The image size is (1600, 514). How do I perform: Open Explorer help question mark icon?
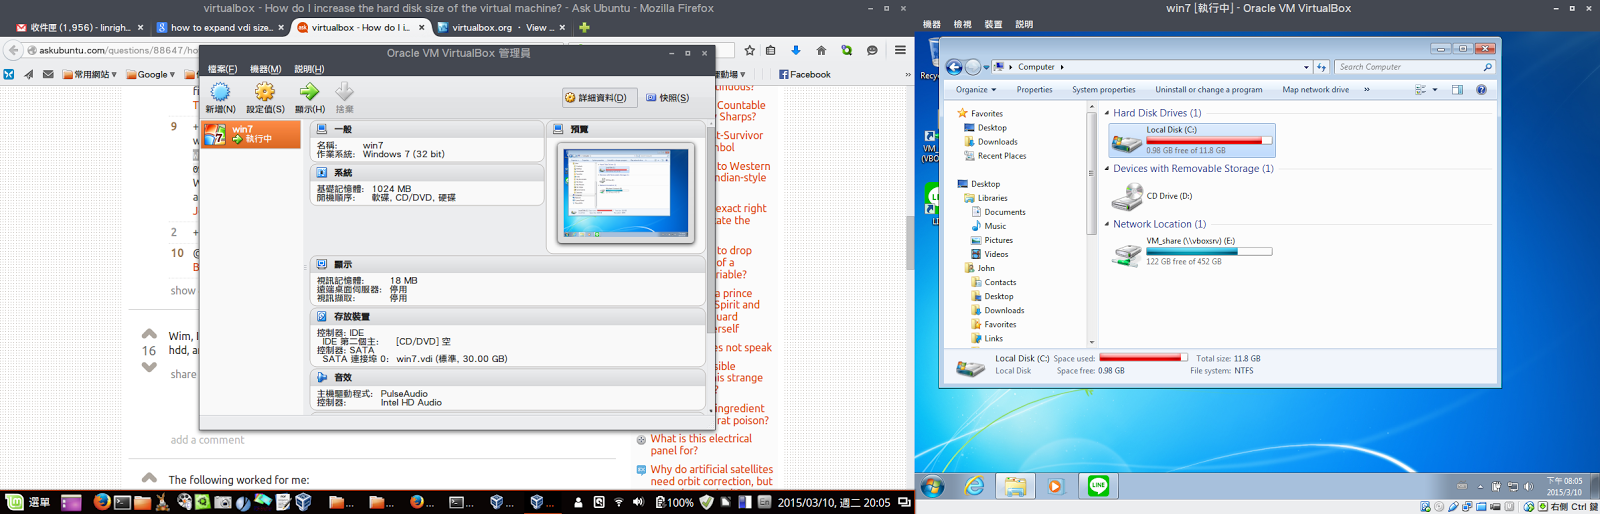[x=1482, y=89]
